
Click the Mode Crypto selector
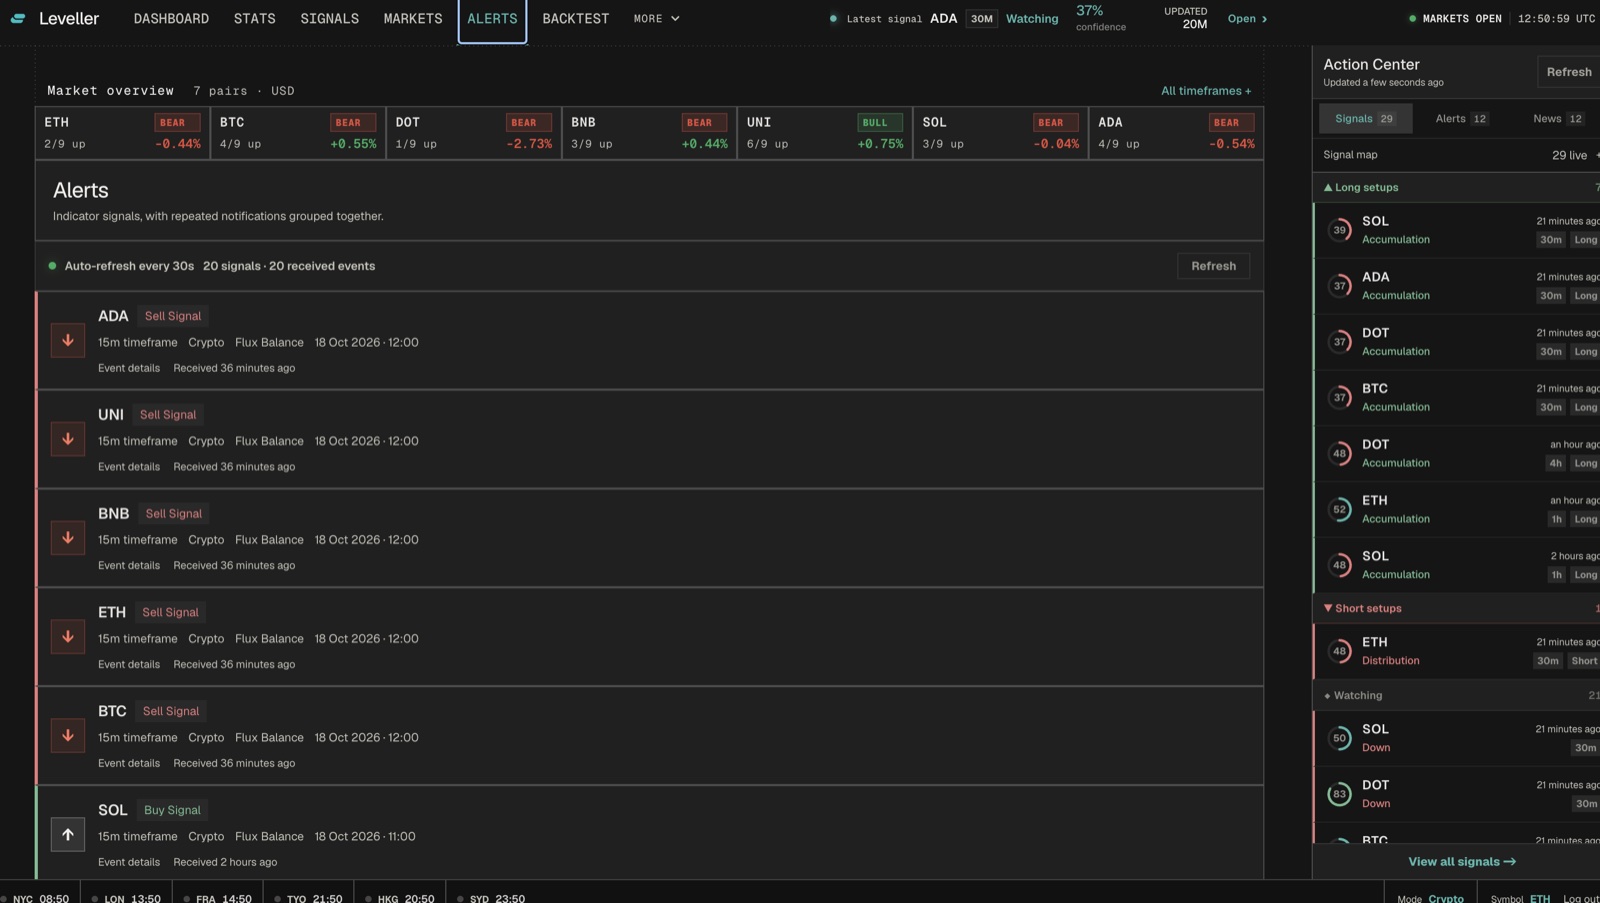(x=1431, y=899)
